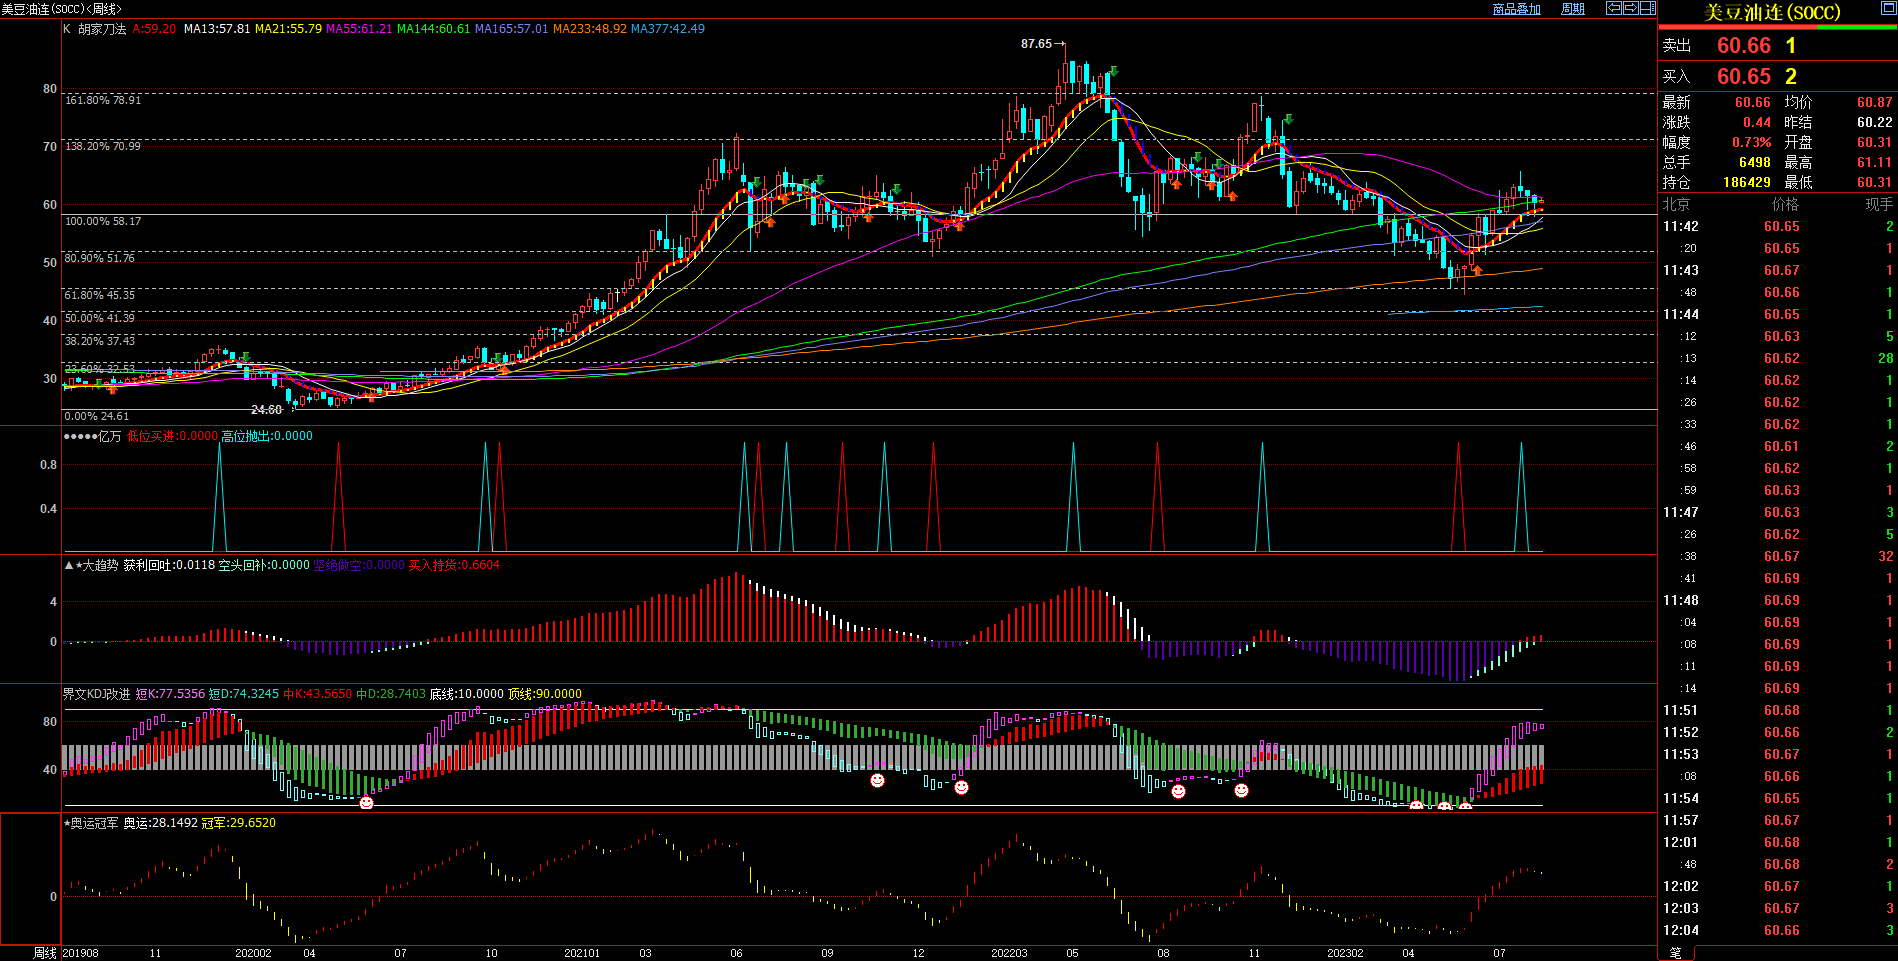The height and width of the screenshot is (961, 1898).
Task: Click the 202101 date marker on the time axis
Action: (x=582, y=953)
